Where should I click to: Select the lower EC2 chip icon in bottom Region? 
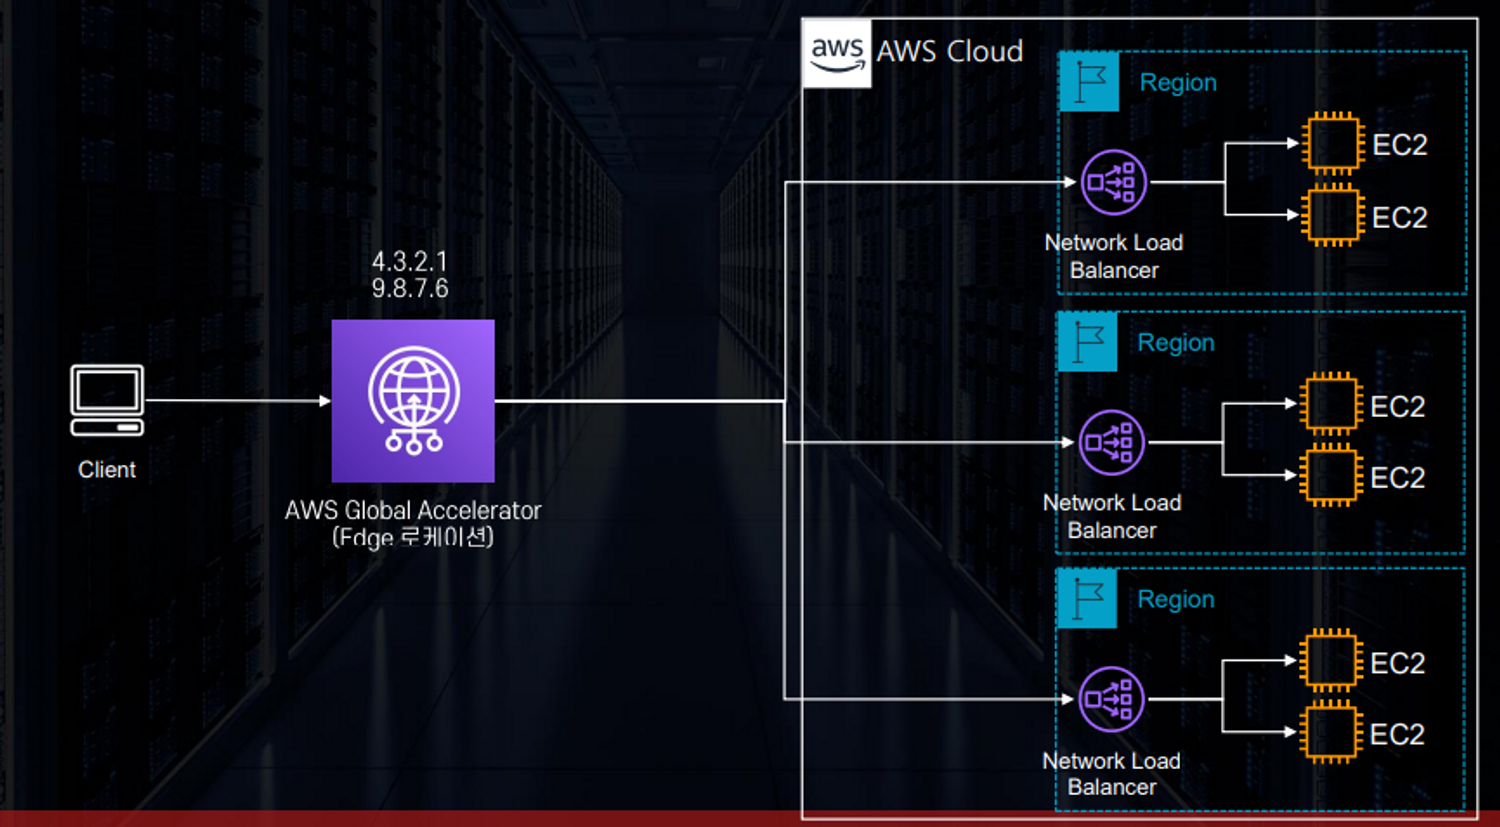coord(1330,732)
